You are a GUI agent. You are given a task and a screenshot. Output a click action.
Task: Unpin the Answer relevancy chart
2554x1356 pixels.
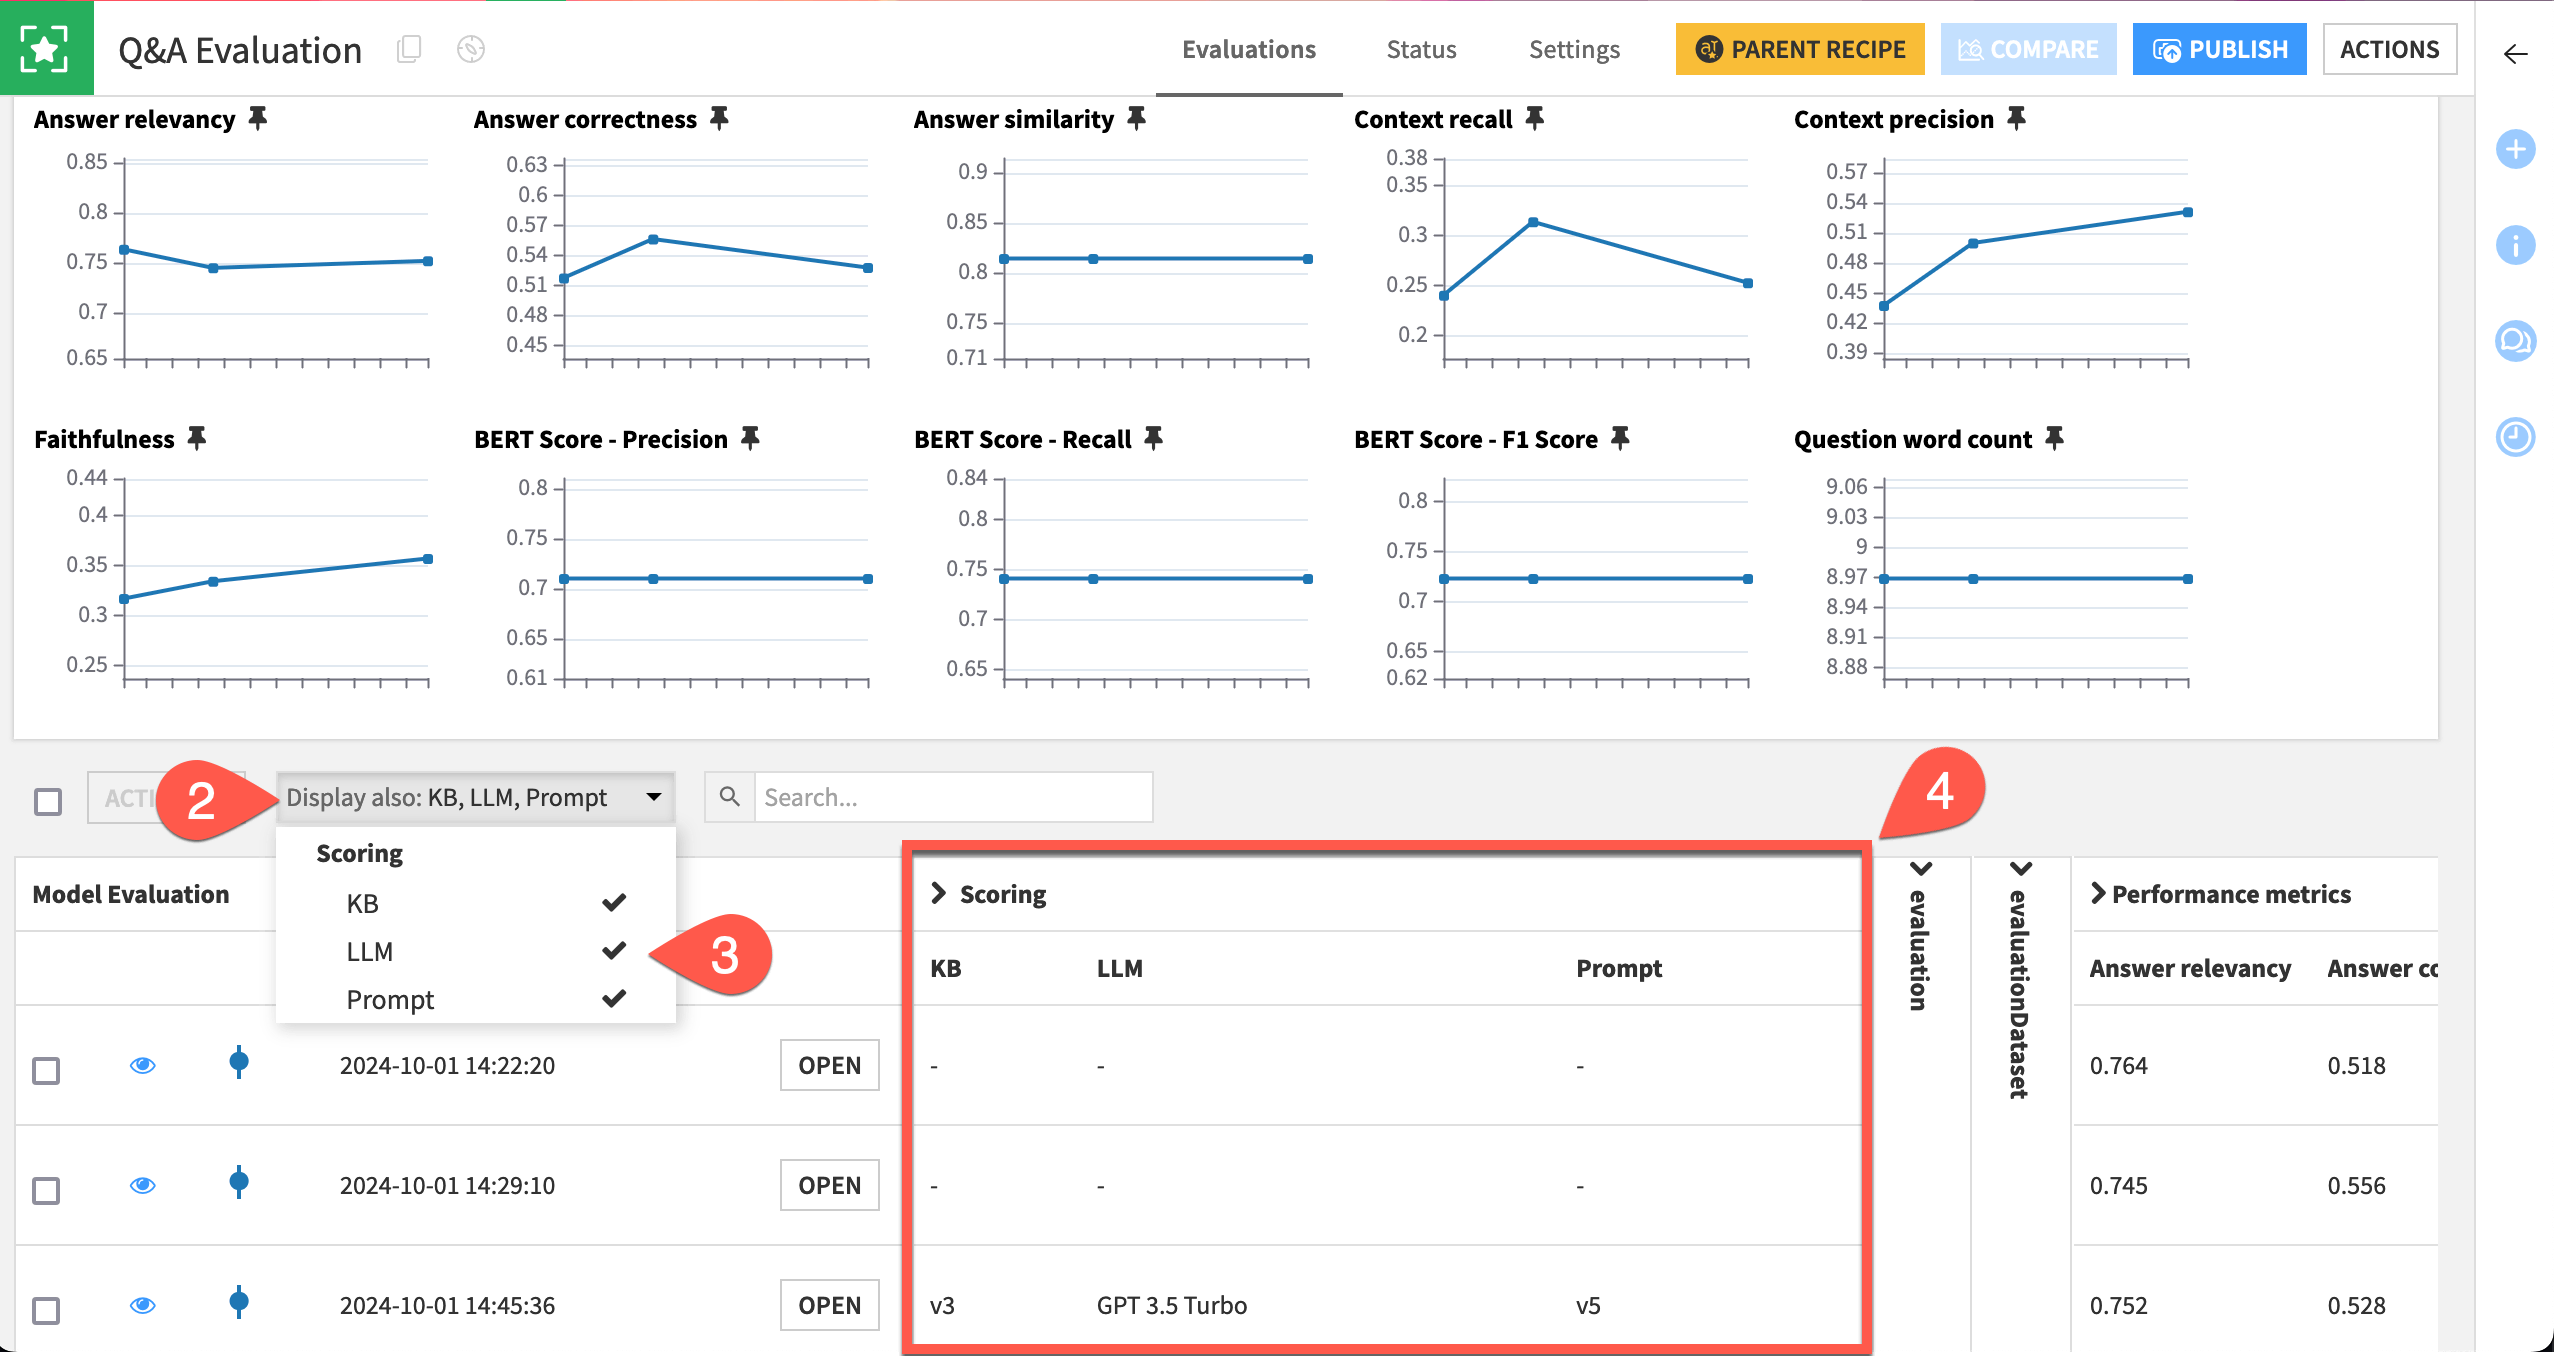point(258,119)
